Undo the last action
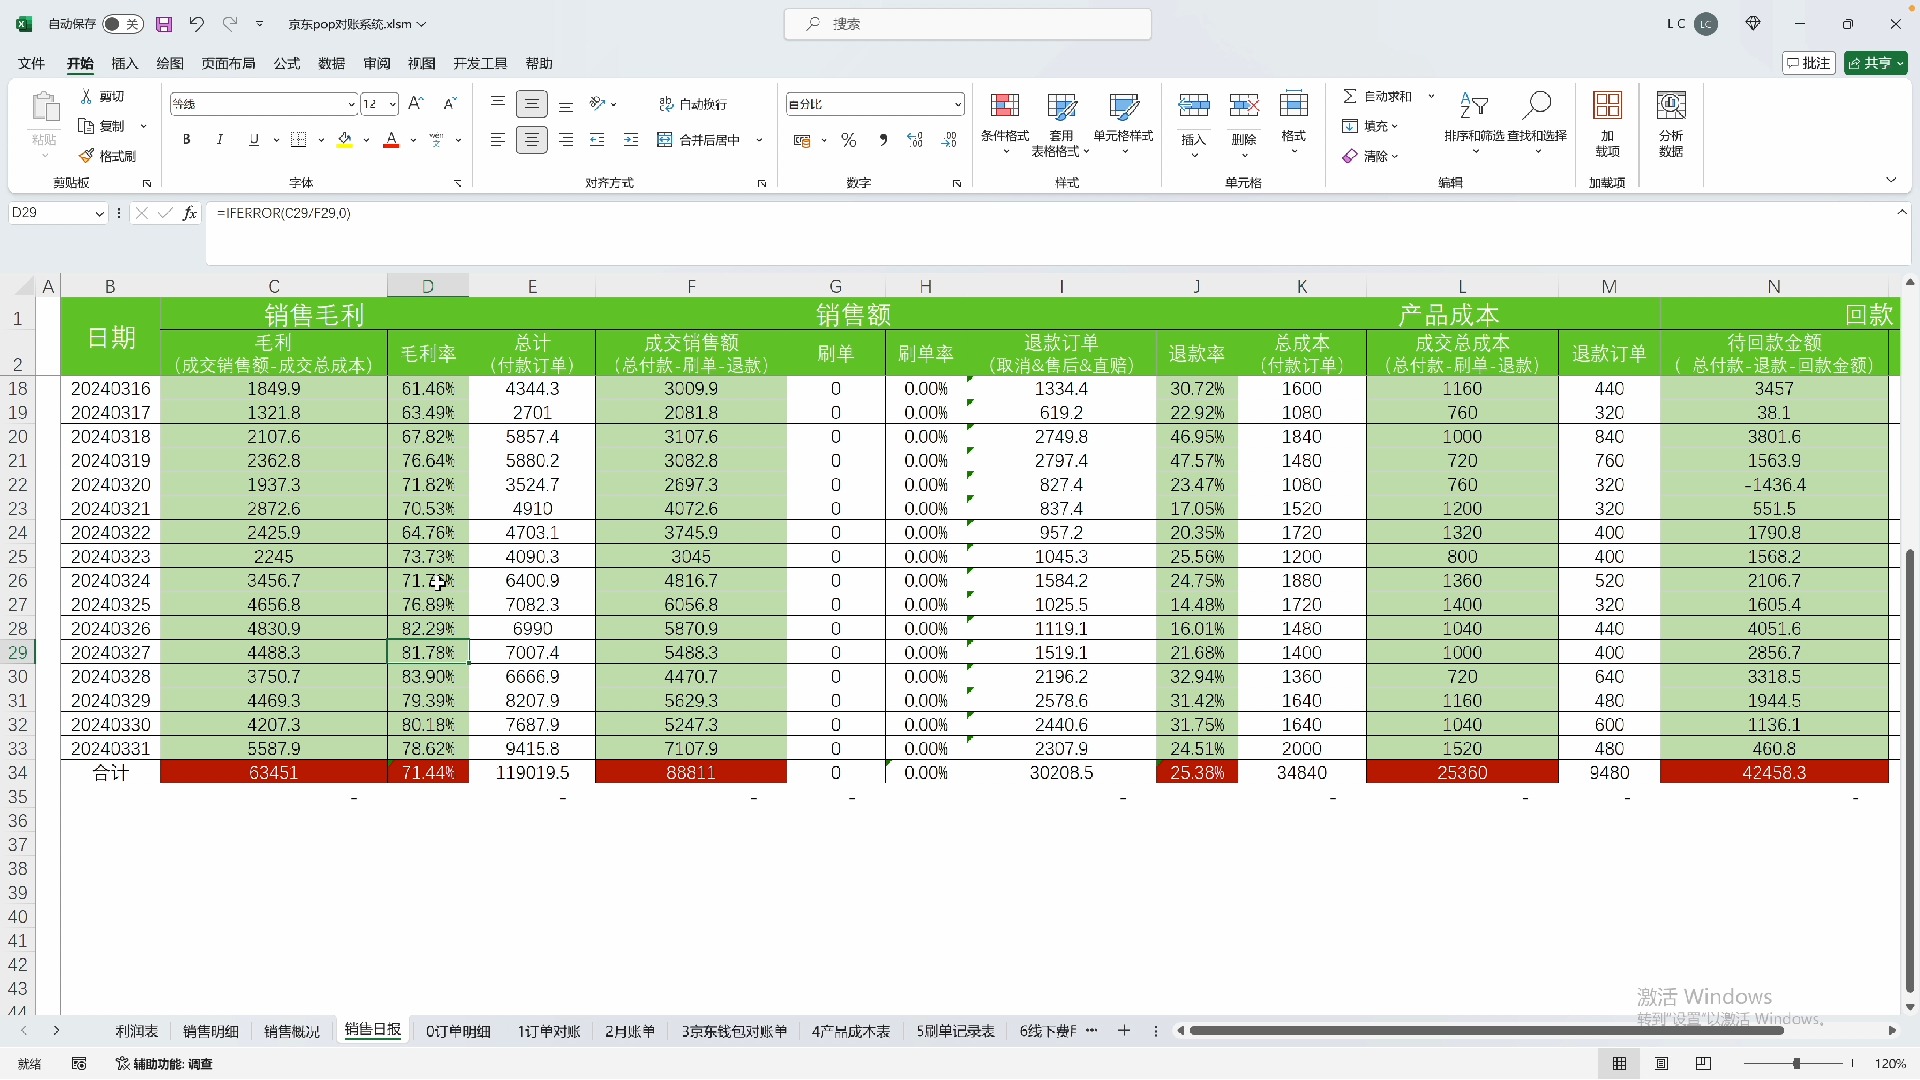Image resolution: width=1920 pixels, height=1080 pixels. click(197, 24)
